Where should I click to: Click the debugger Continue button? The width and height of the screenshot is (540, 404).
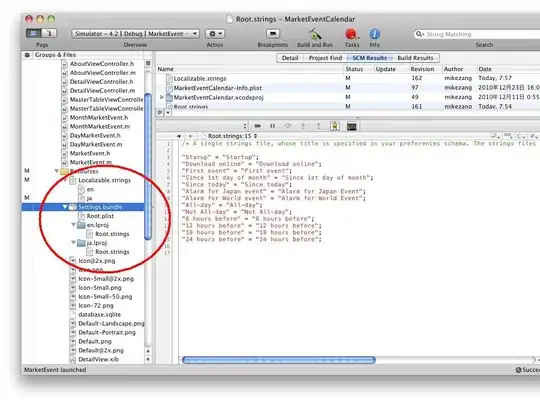[258, 126]
